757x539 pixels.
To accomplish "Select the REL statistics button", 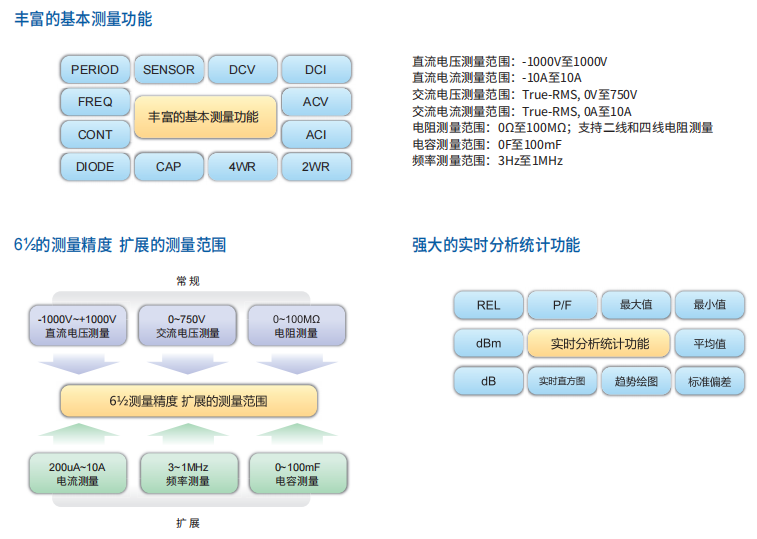I will [x=488, y=306].
